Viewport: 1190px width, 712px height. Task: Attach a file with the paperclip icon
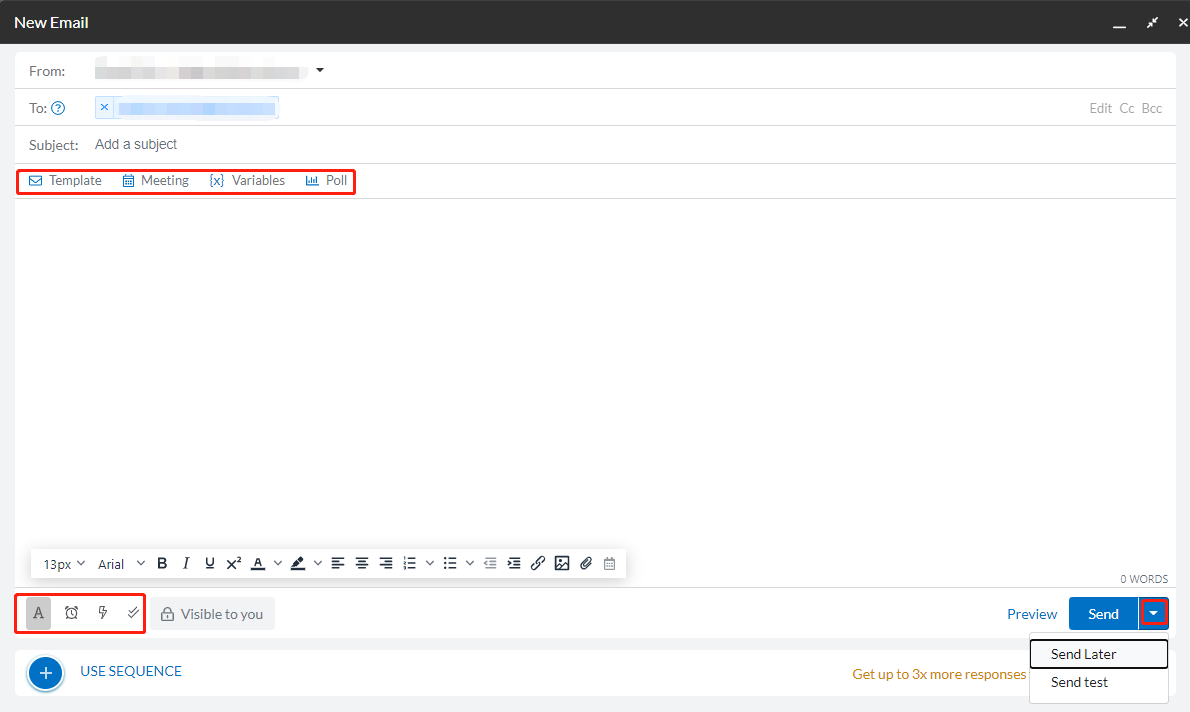coord(586,563)
